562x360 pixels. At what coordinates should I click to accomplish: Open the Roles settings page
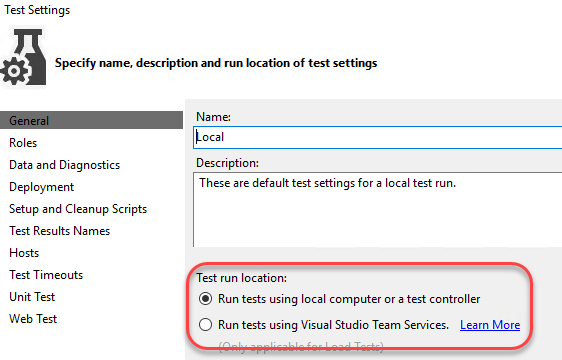pos(23,143)
